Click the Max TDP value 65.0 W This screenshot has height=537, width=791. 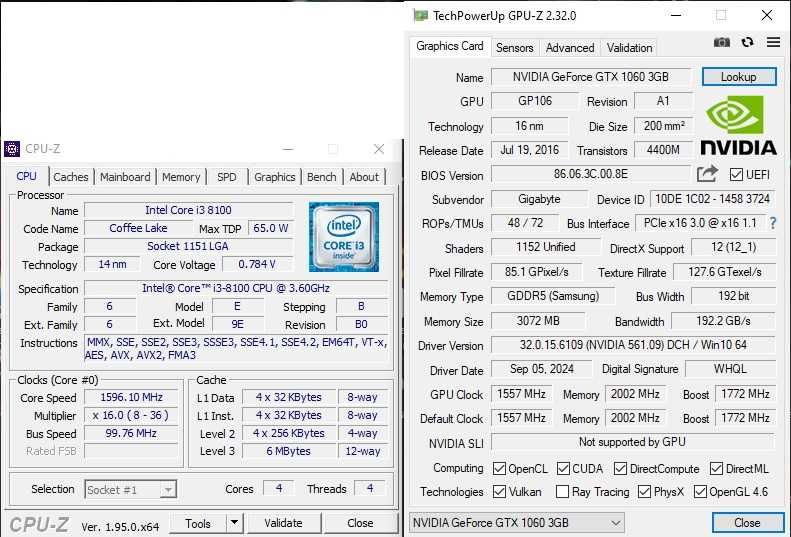[271, 228]
